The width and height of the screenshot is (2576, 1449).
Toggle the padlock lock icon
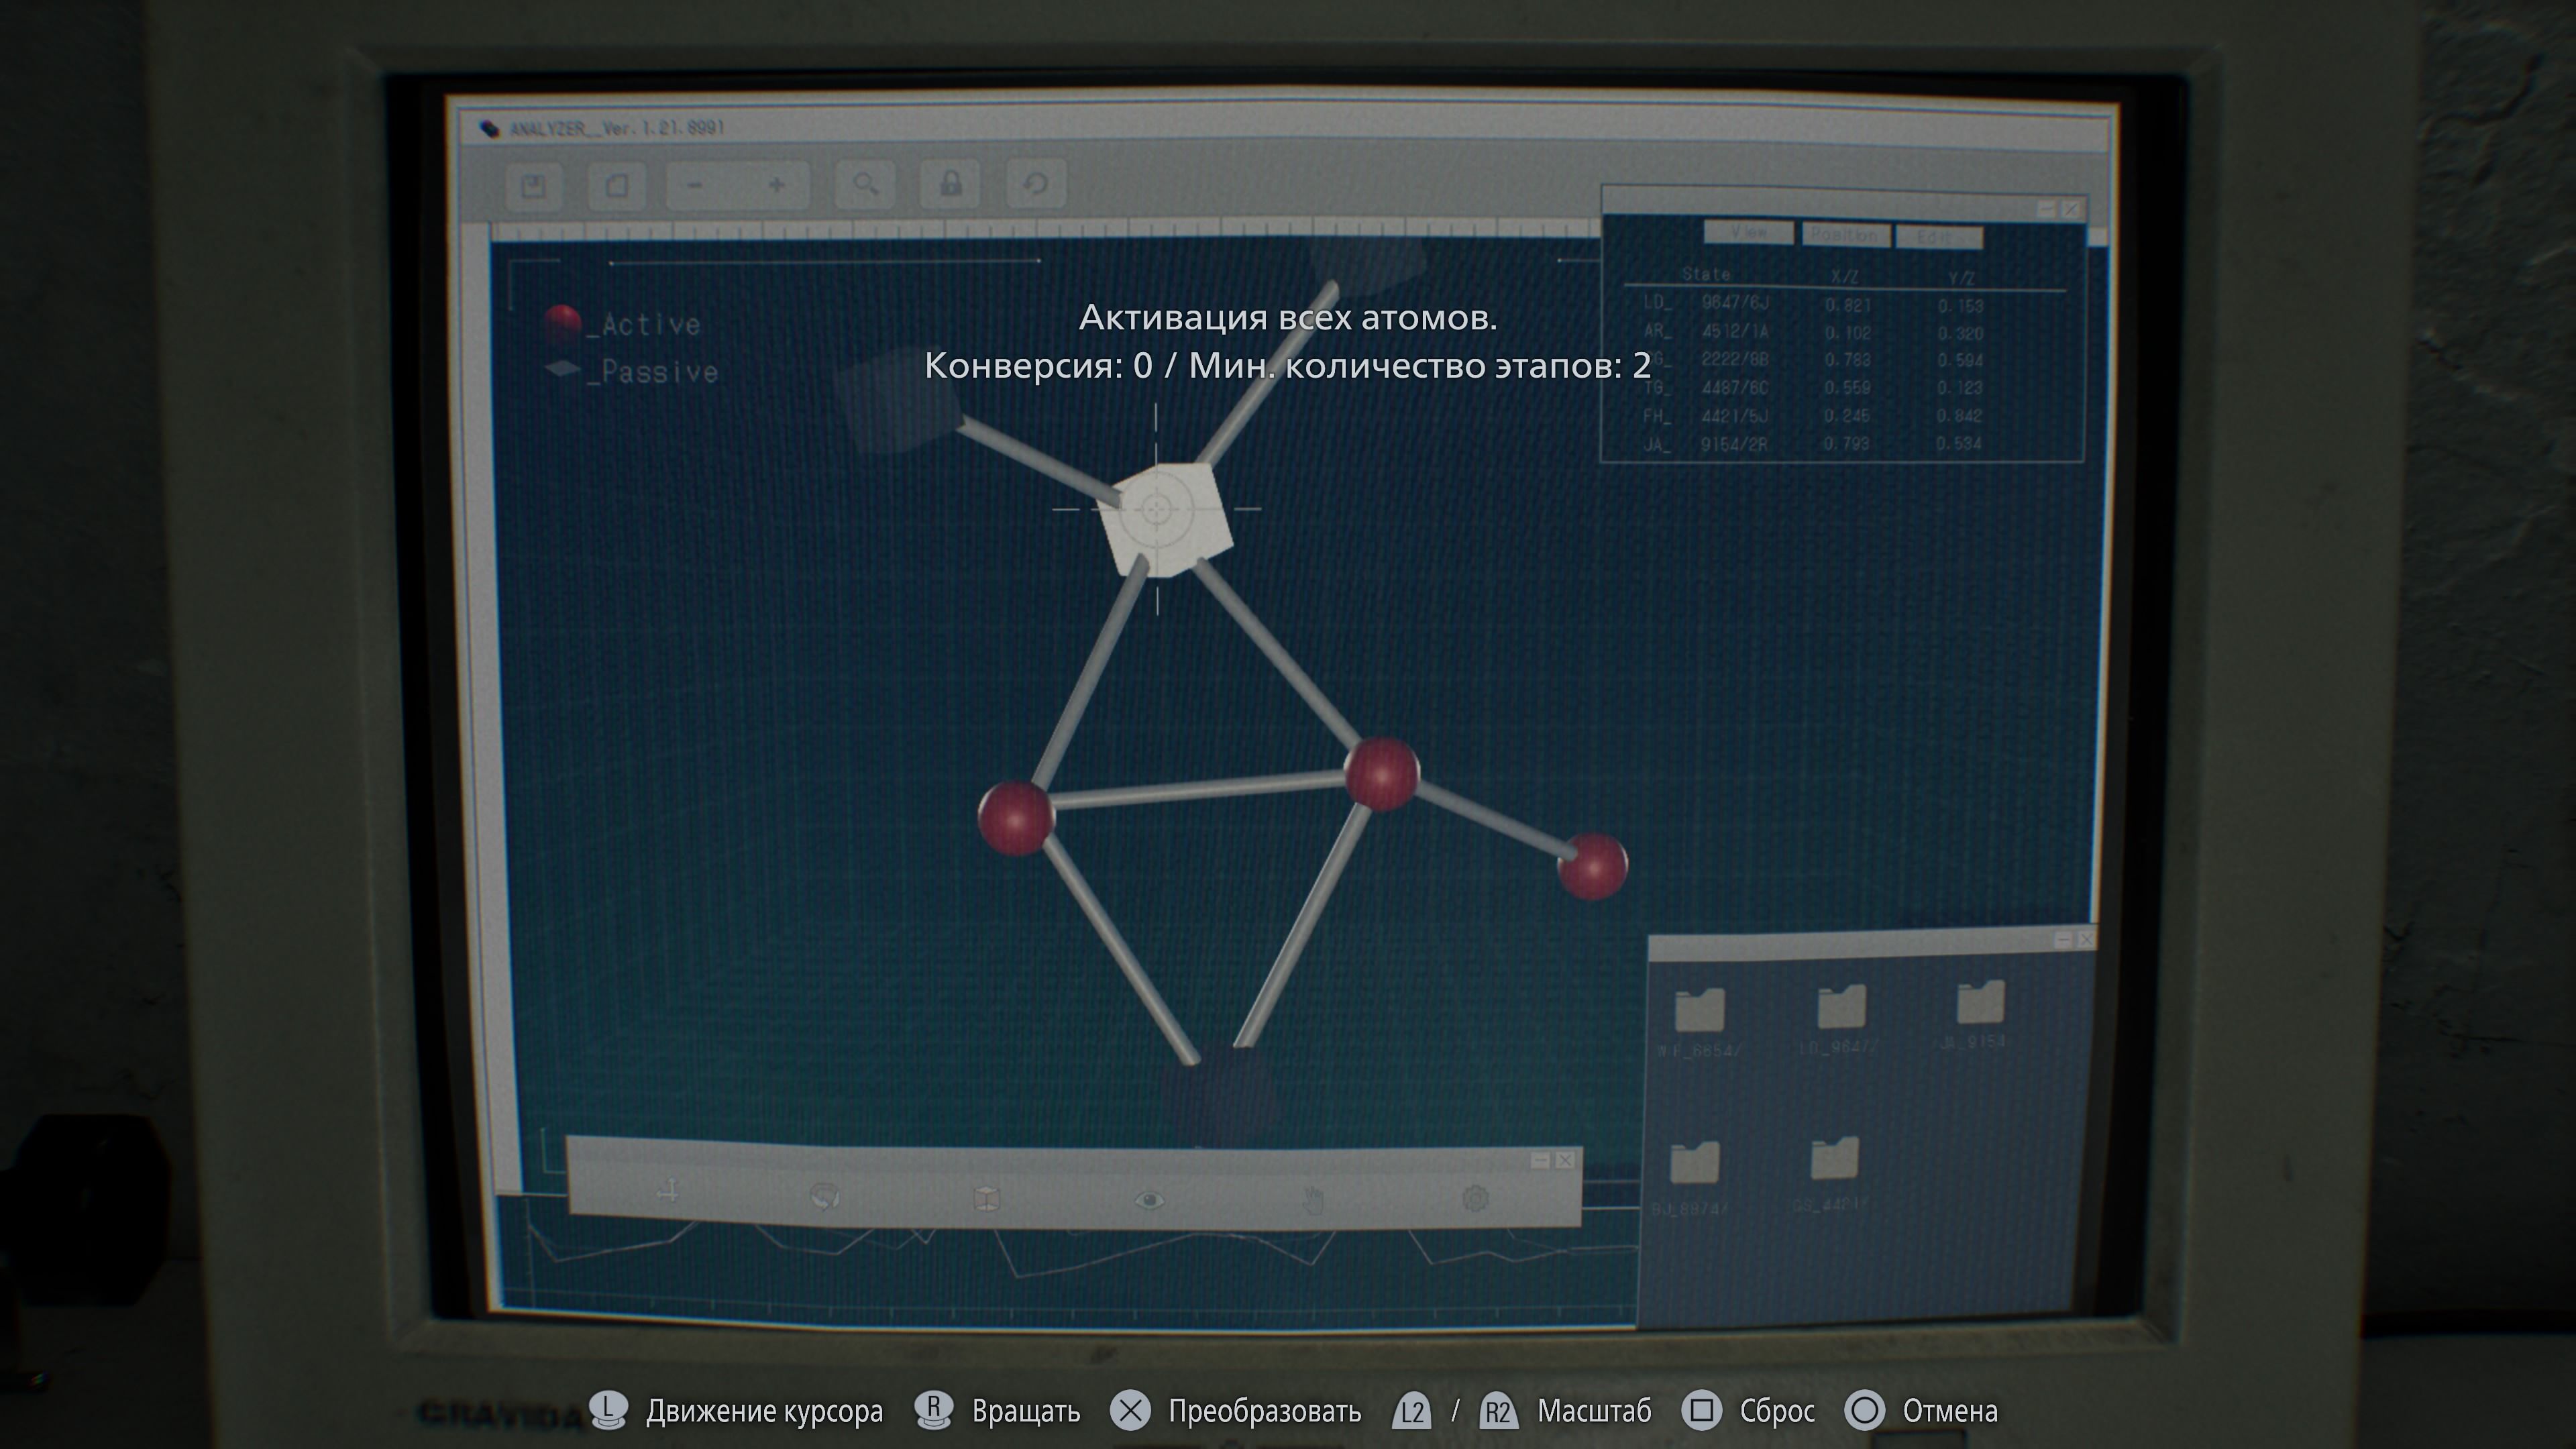[x=950, y=184]
